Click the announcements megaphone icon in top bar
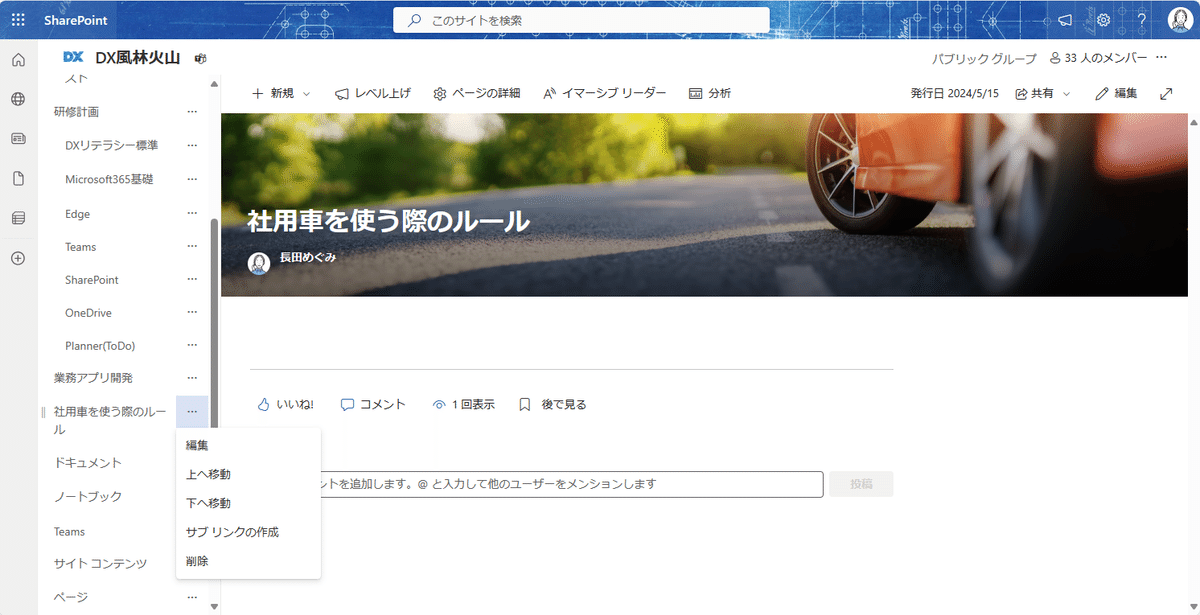Screen dimensions: 1200x615 tap(1063, 19)
